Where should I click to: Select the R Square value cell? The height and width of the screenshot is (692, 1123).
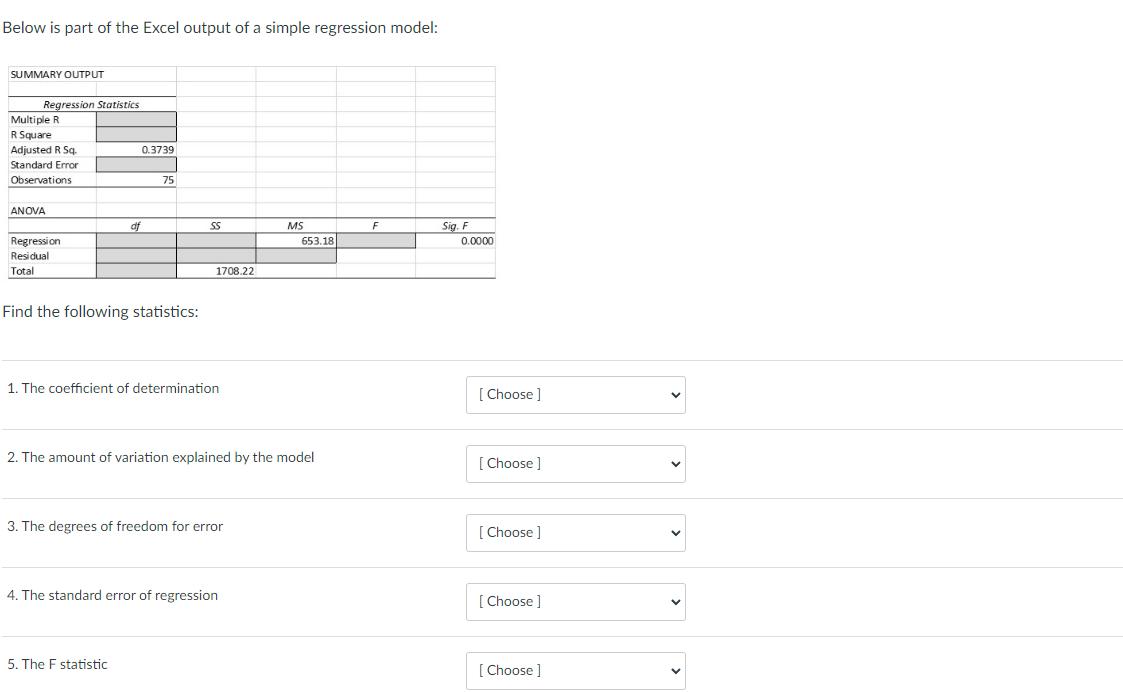tap(136, 134)
